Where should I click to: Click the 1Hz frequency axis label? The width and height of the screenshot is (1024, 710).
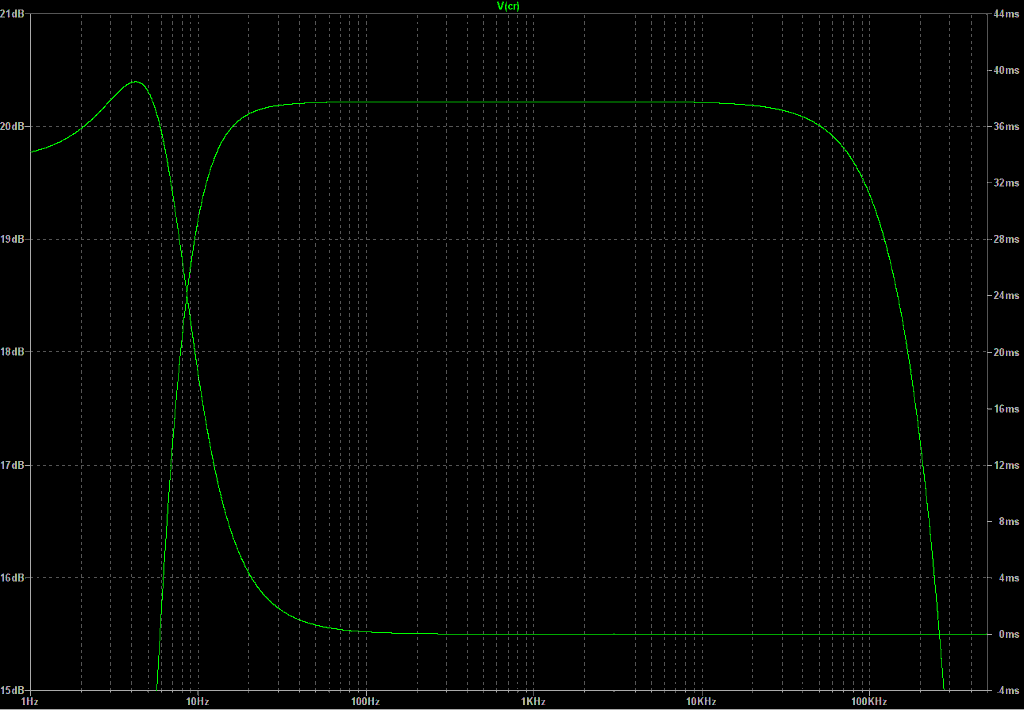click(x=30, y=702)
